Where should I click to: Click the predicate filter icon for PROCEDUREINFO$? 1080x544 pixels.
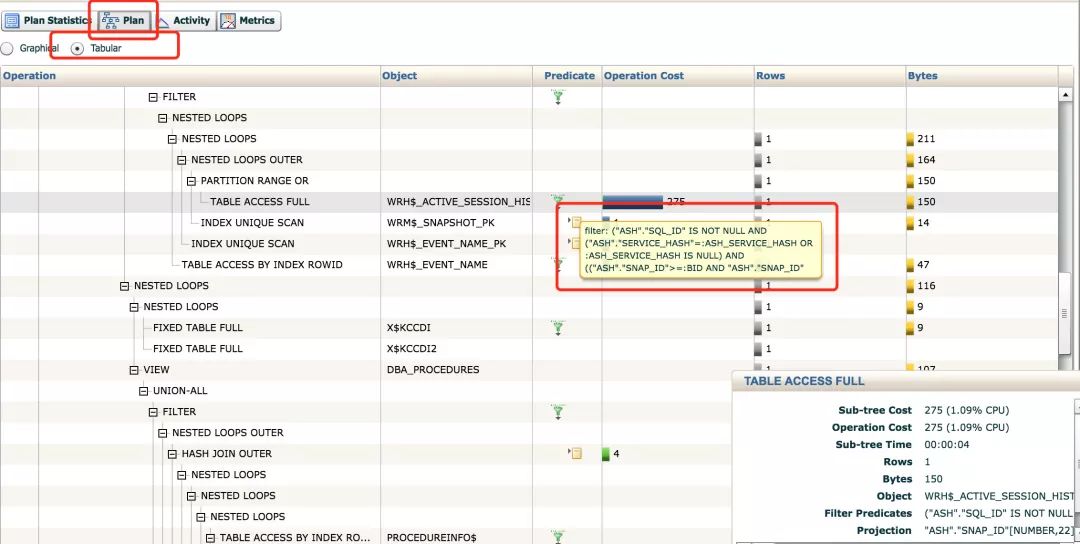[558, 536]
